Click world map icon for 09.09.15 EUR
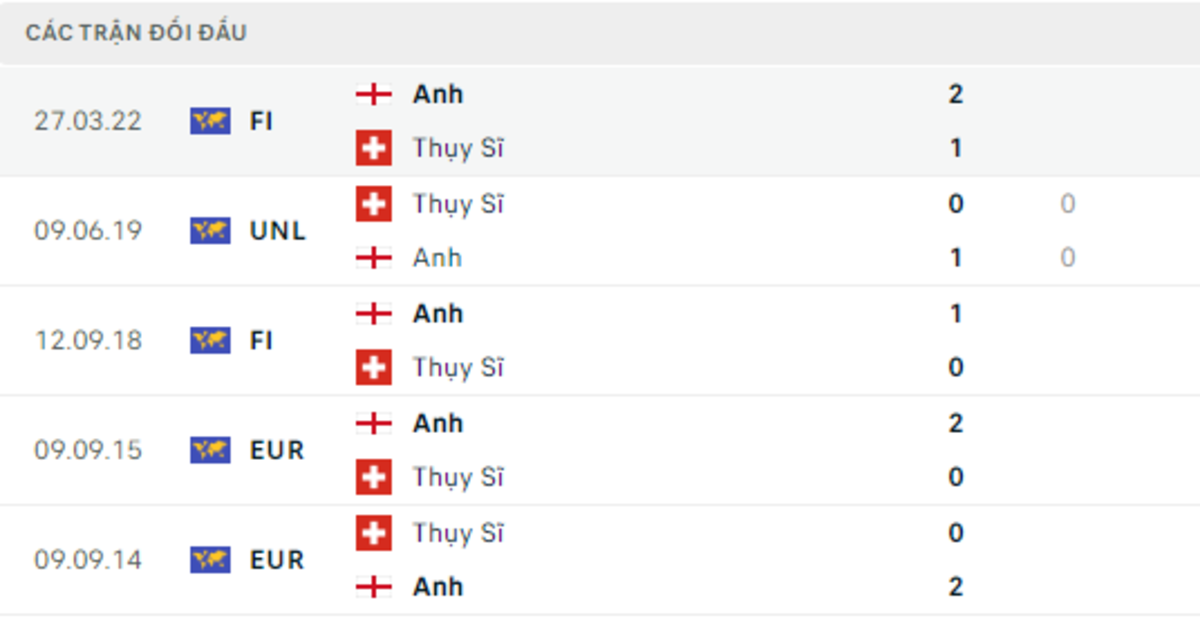The height and width of the screenshot is (627, 1200). pos(210,450)
